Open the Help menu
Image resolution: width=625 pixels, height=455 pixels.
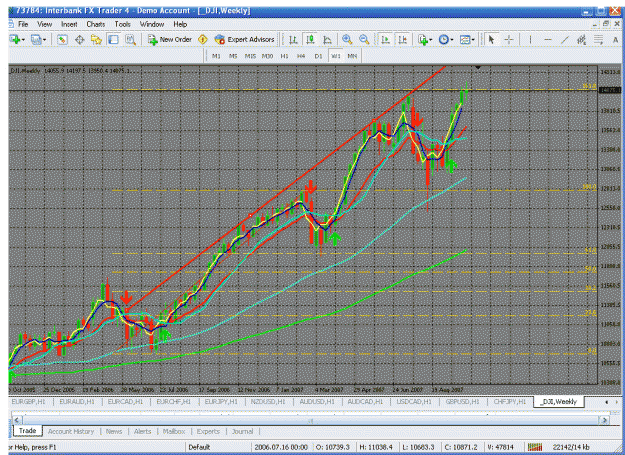180,24
